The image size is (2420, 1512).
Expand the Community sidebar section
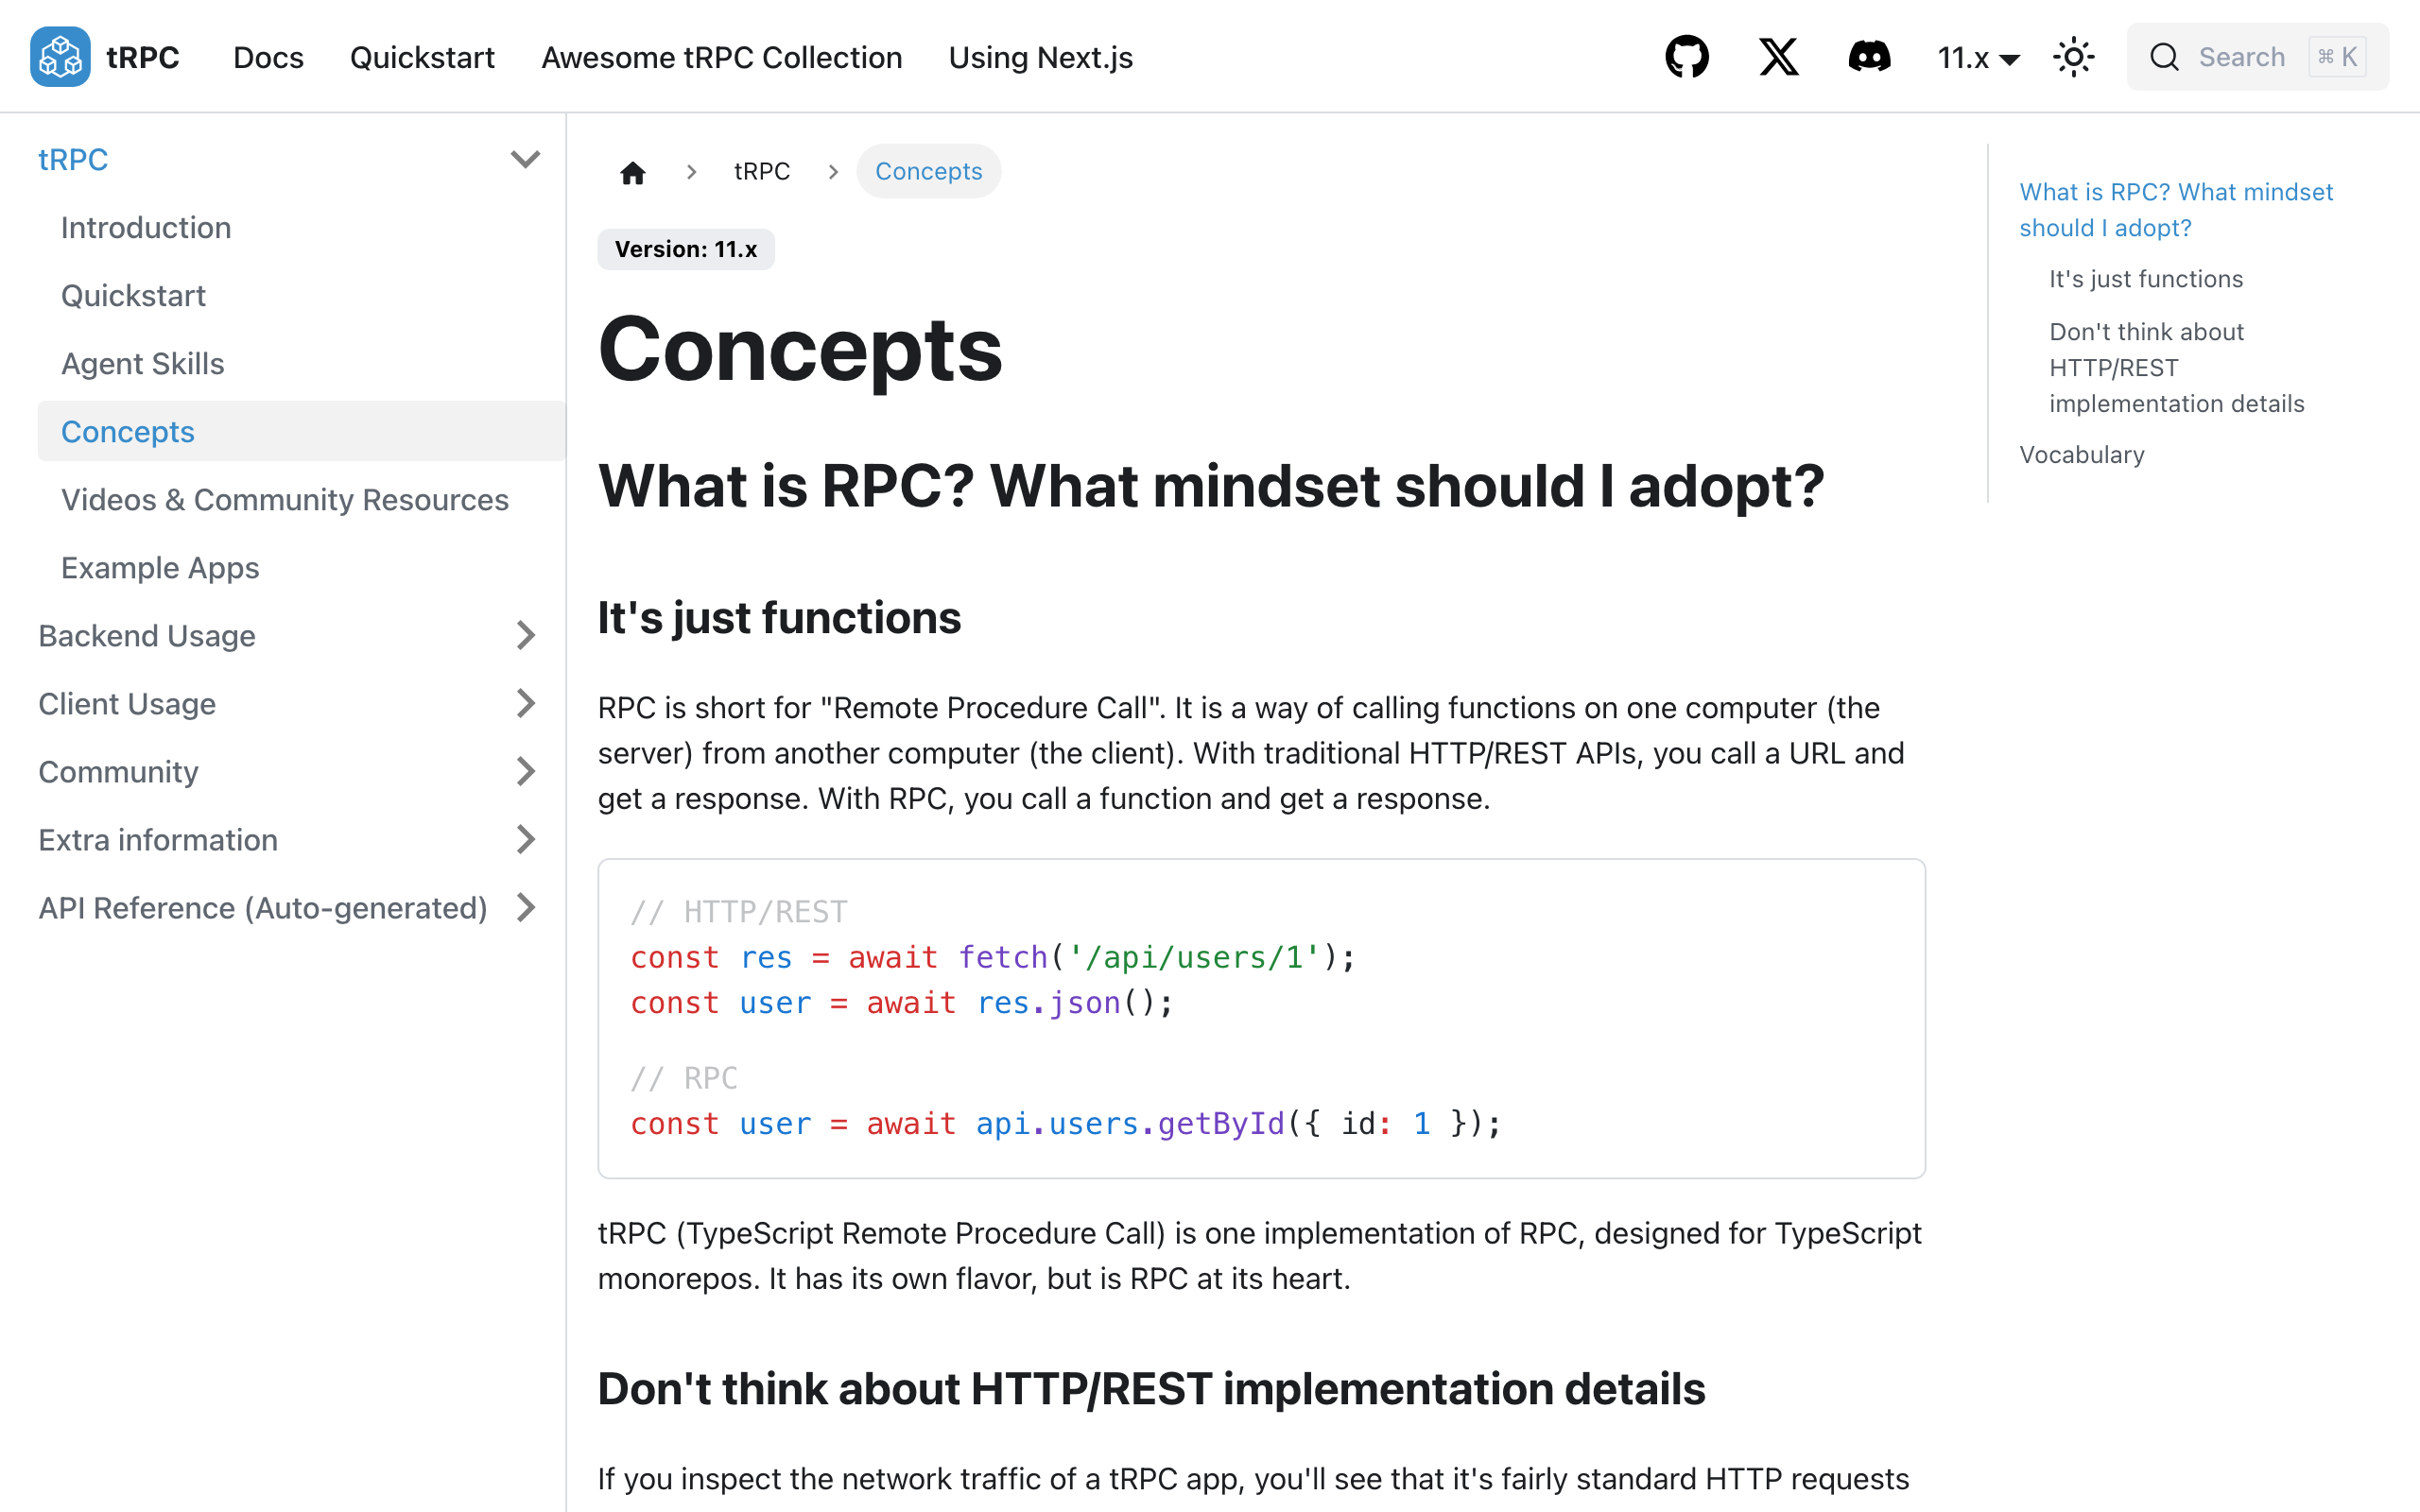525,771
